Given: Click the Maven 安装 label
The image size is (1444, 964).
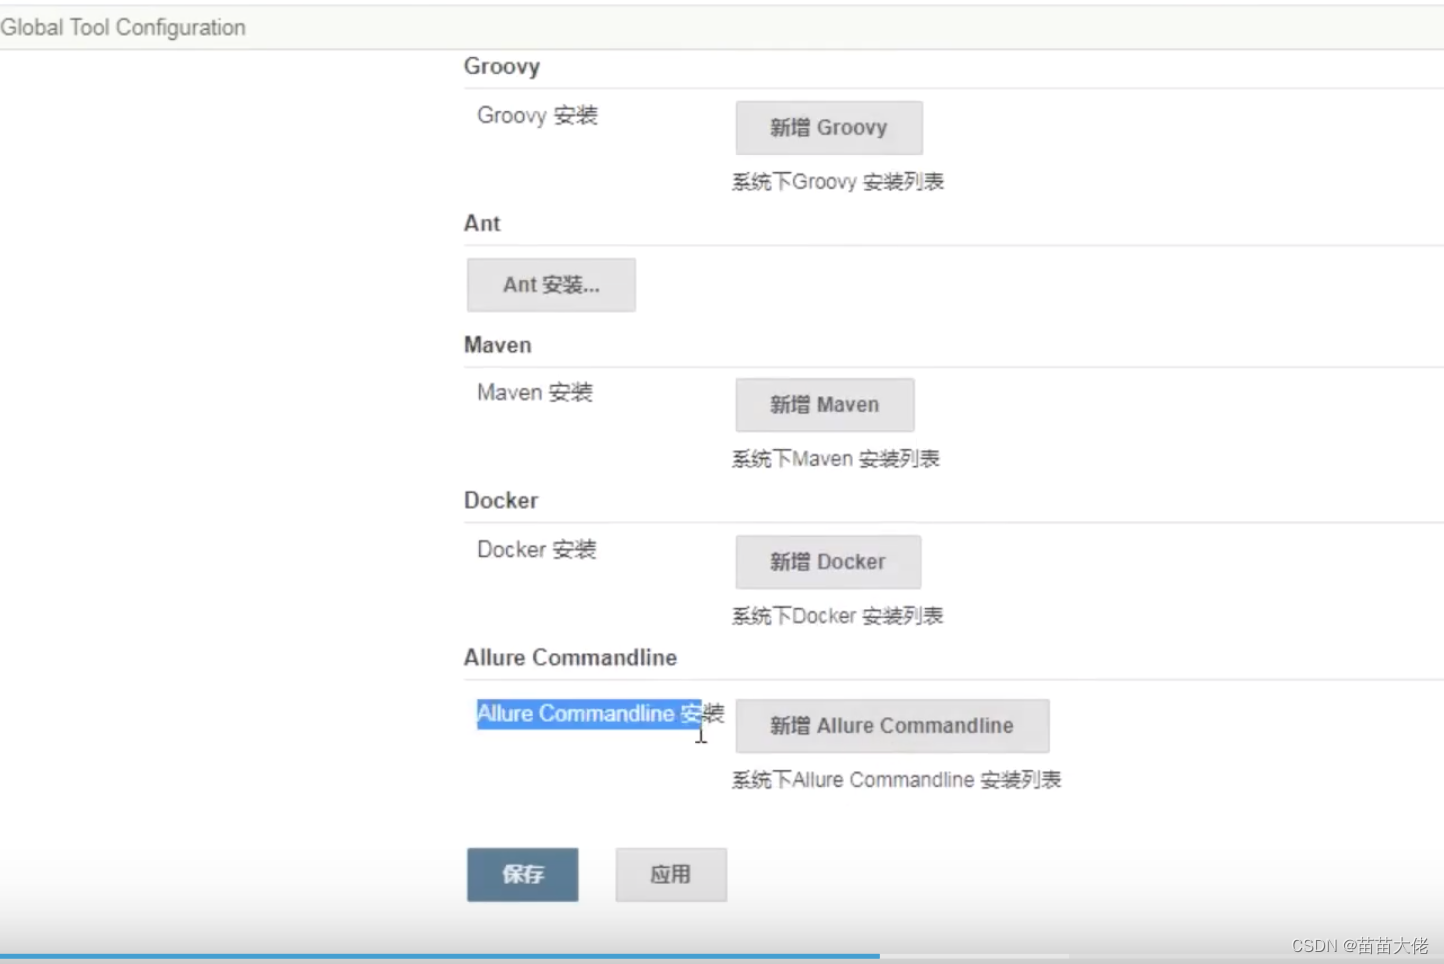Looking at the screenshot, I should pos(535,393).
